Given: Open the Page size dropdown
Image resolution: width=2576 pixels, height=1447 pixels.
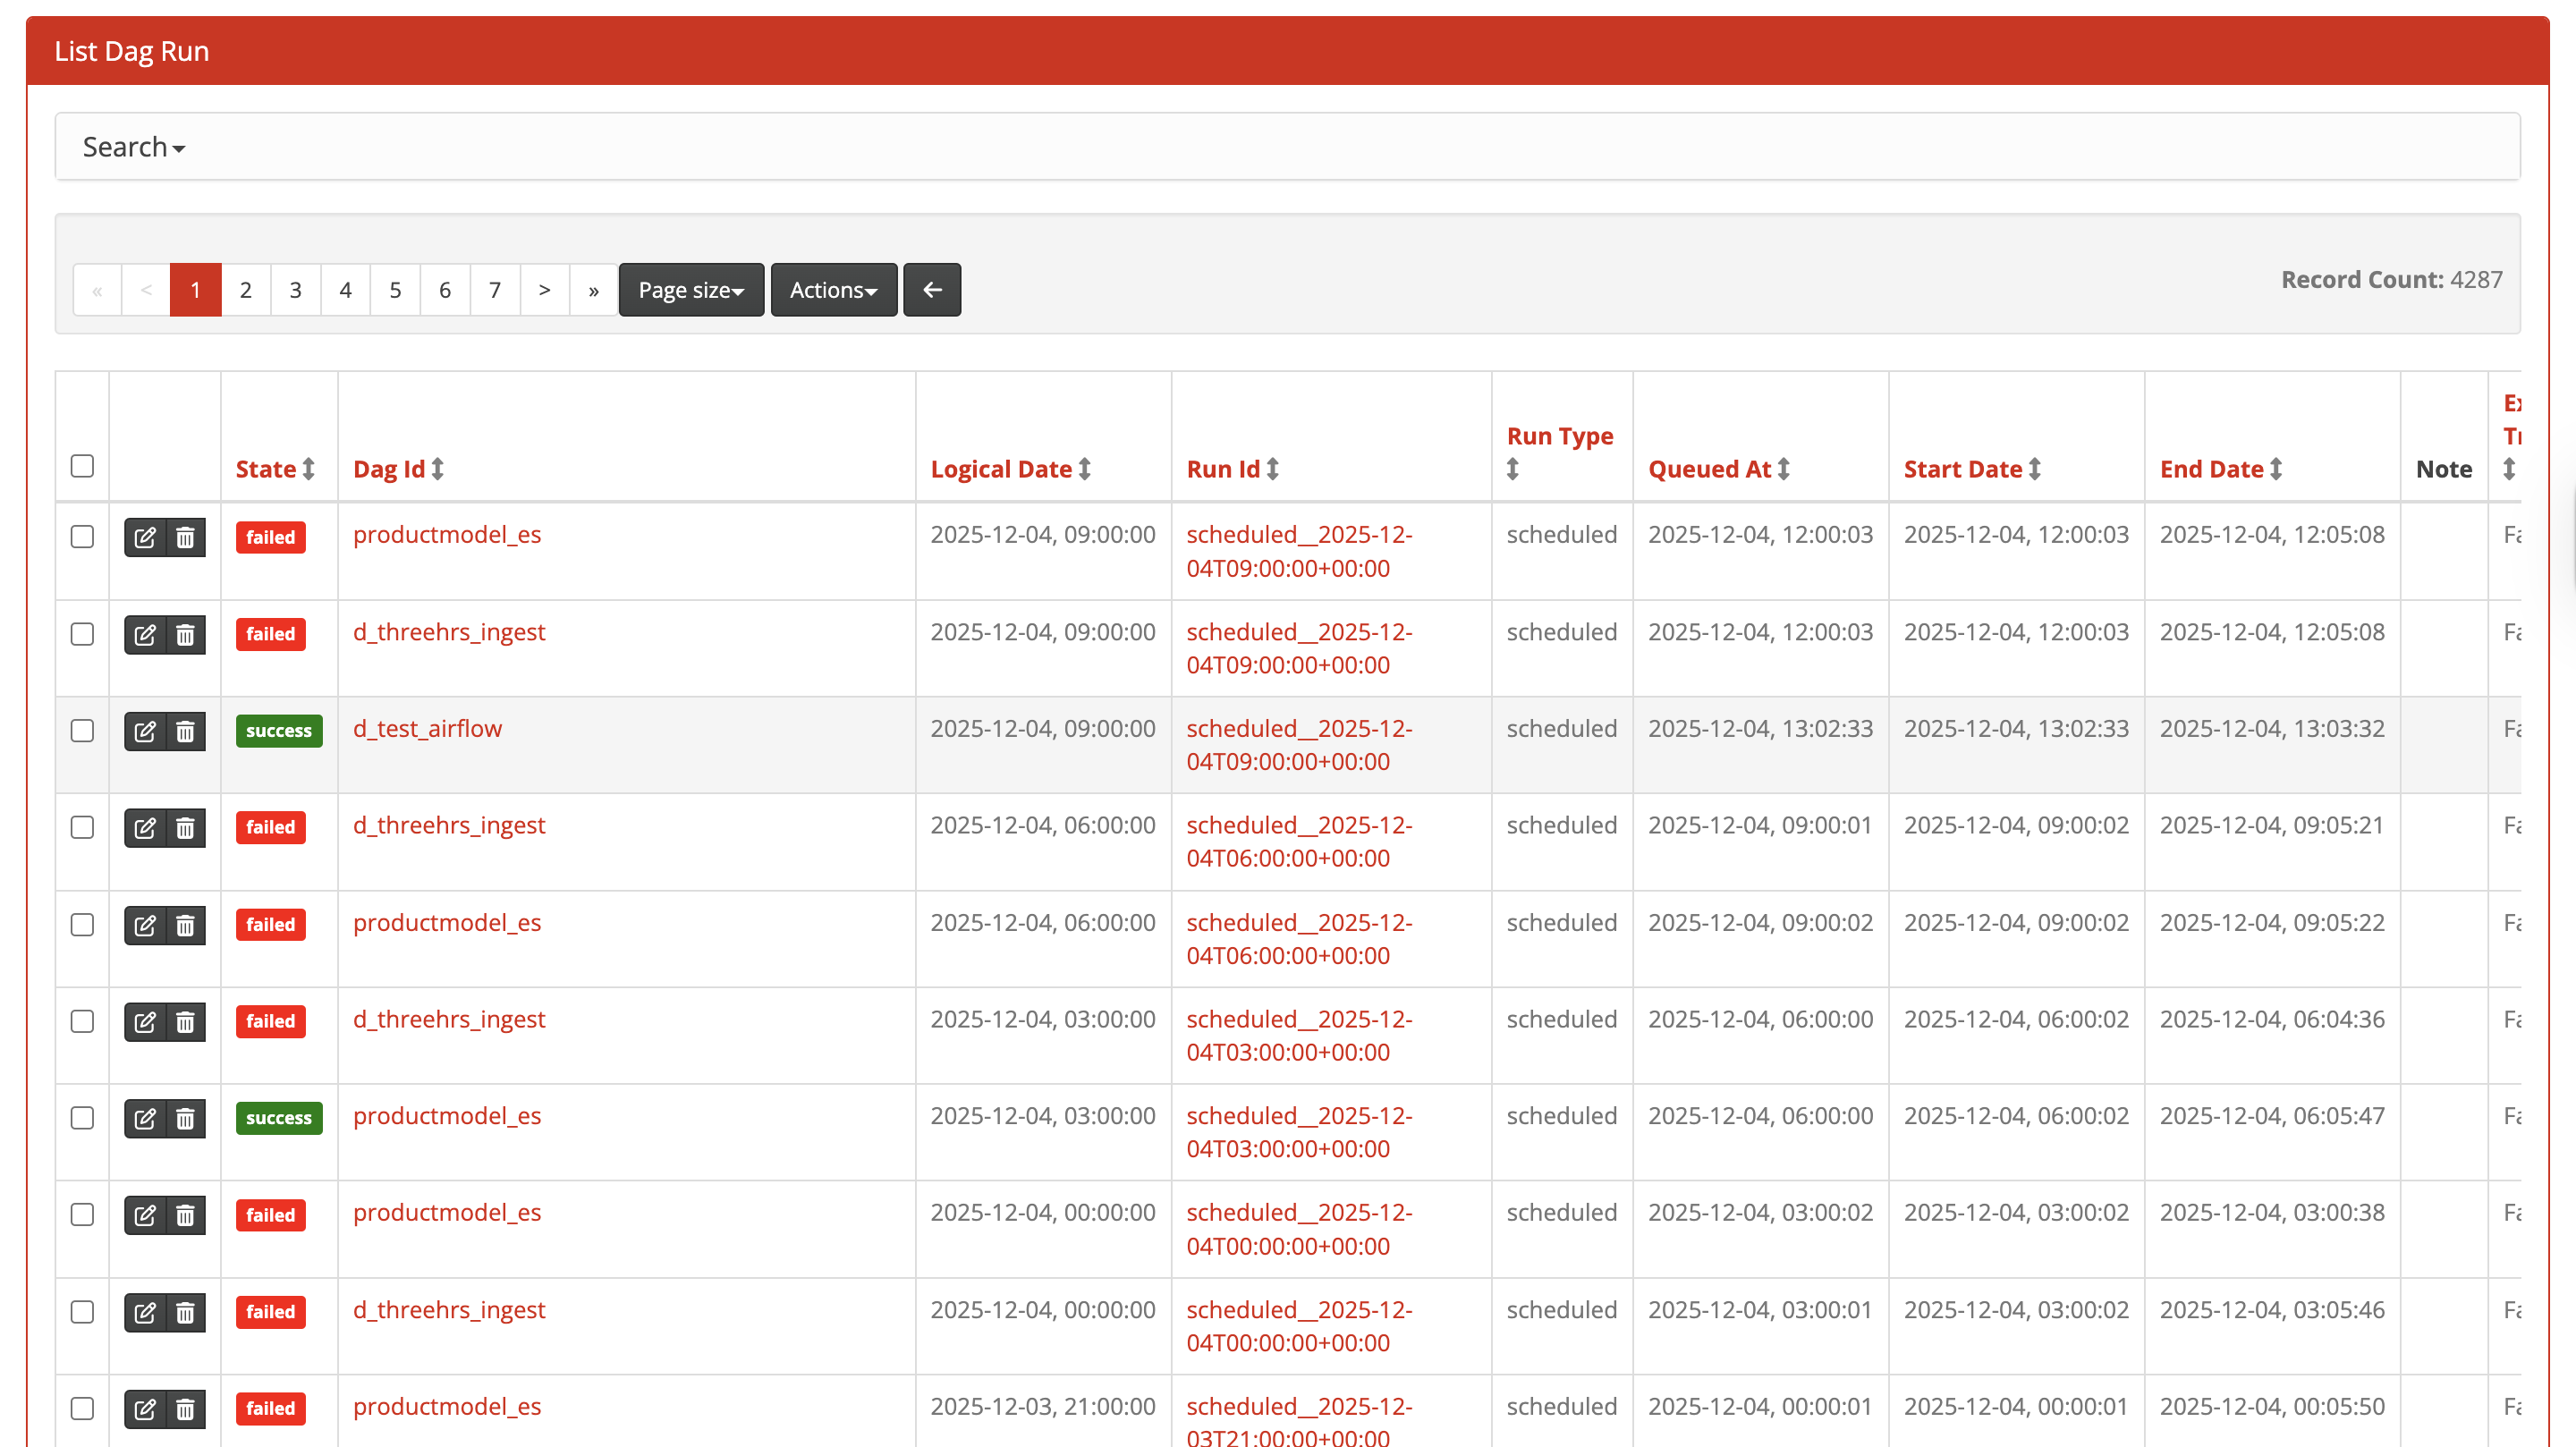Looking at the screenshot, I should pos(691,290).
